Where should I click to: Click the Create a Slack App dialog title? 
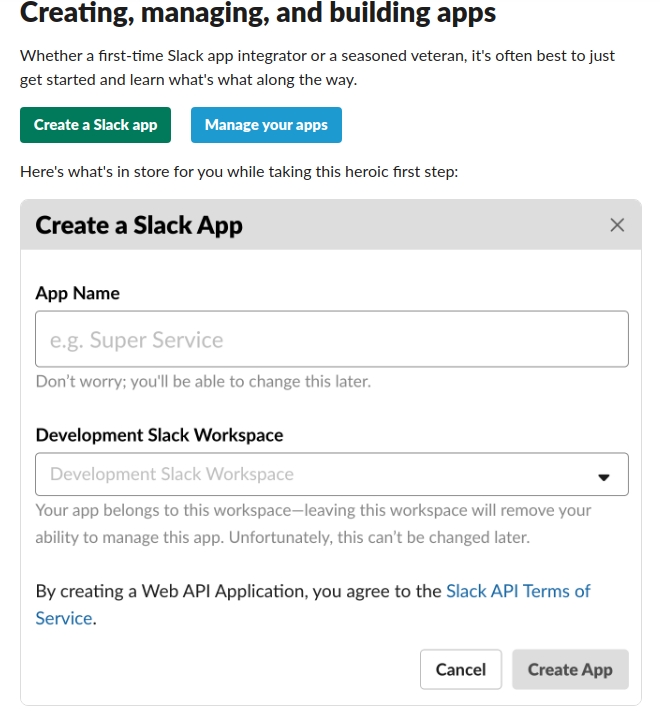coord(139,225)
